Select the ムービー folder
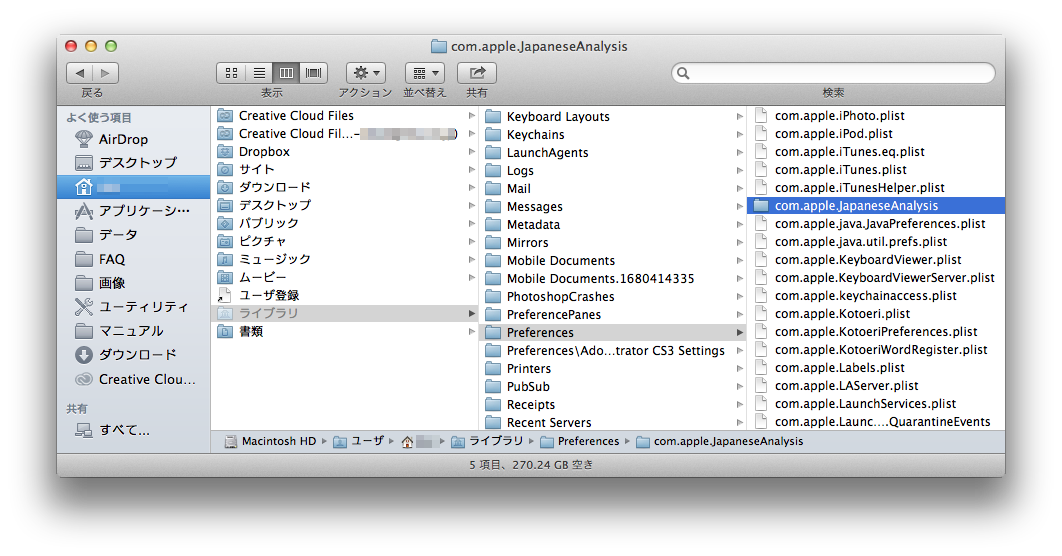The image size is (1062, 556). [345, 278]
